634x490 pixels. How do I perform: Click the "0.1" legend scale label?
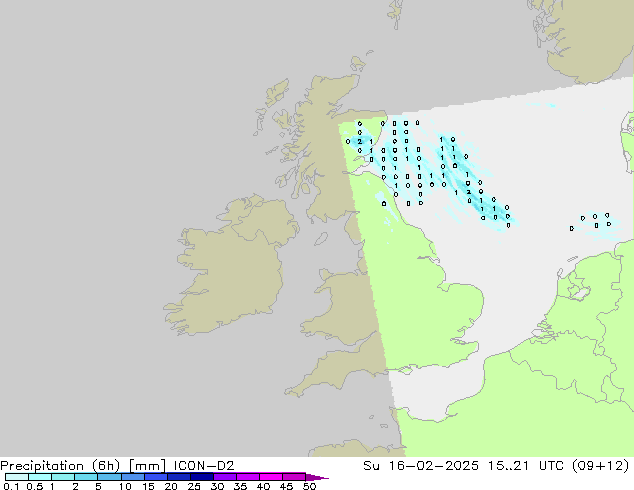click(11, 486)
